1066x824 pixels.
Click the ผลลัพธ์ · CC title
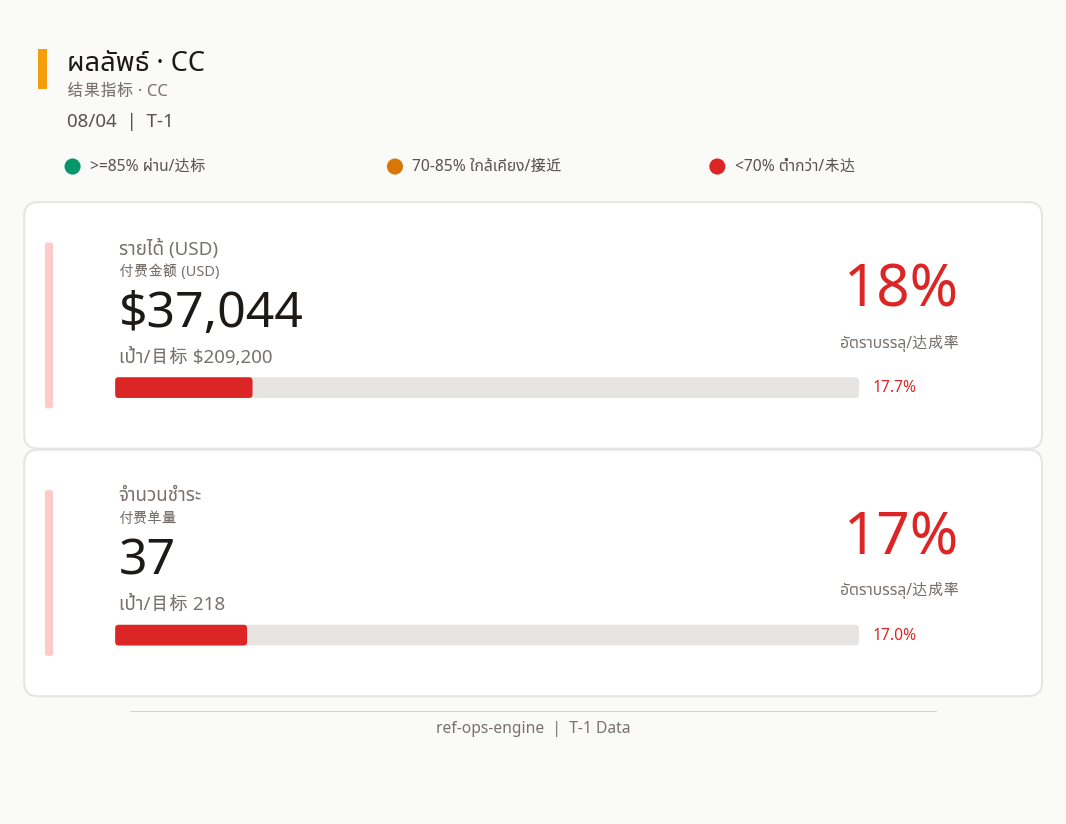[136, 62]
